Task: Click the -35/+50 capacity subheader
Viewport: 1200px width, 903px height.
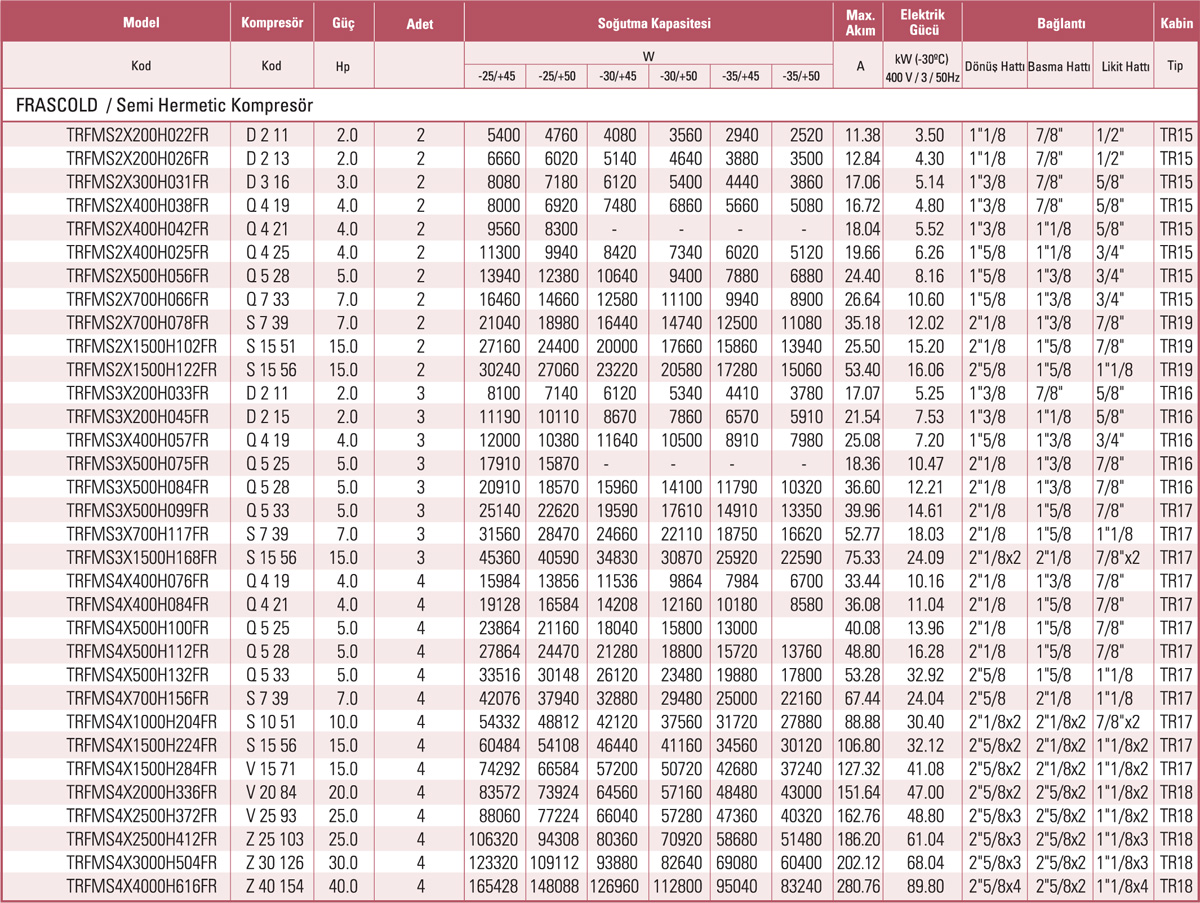Action: point(801,76)
